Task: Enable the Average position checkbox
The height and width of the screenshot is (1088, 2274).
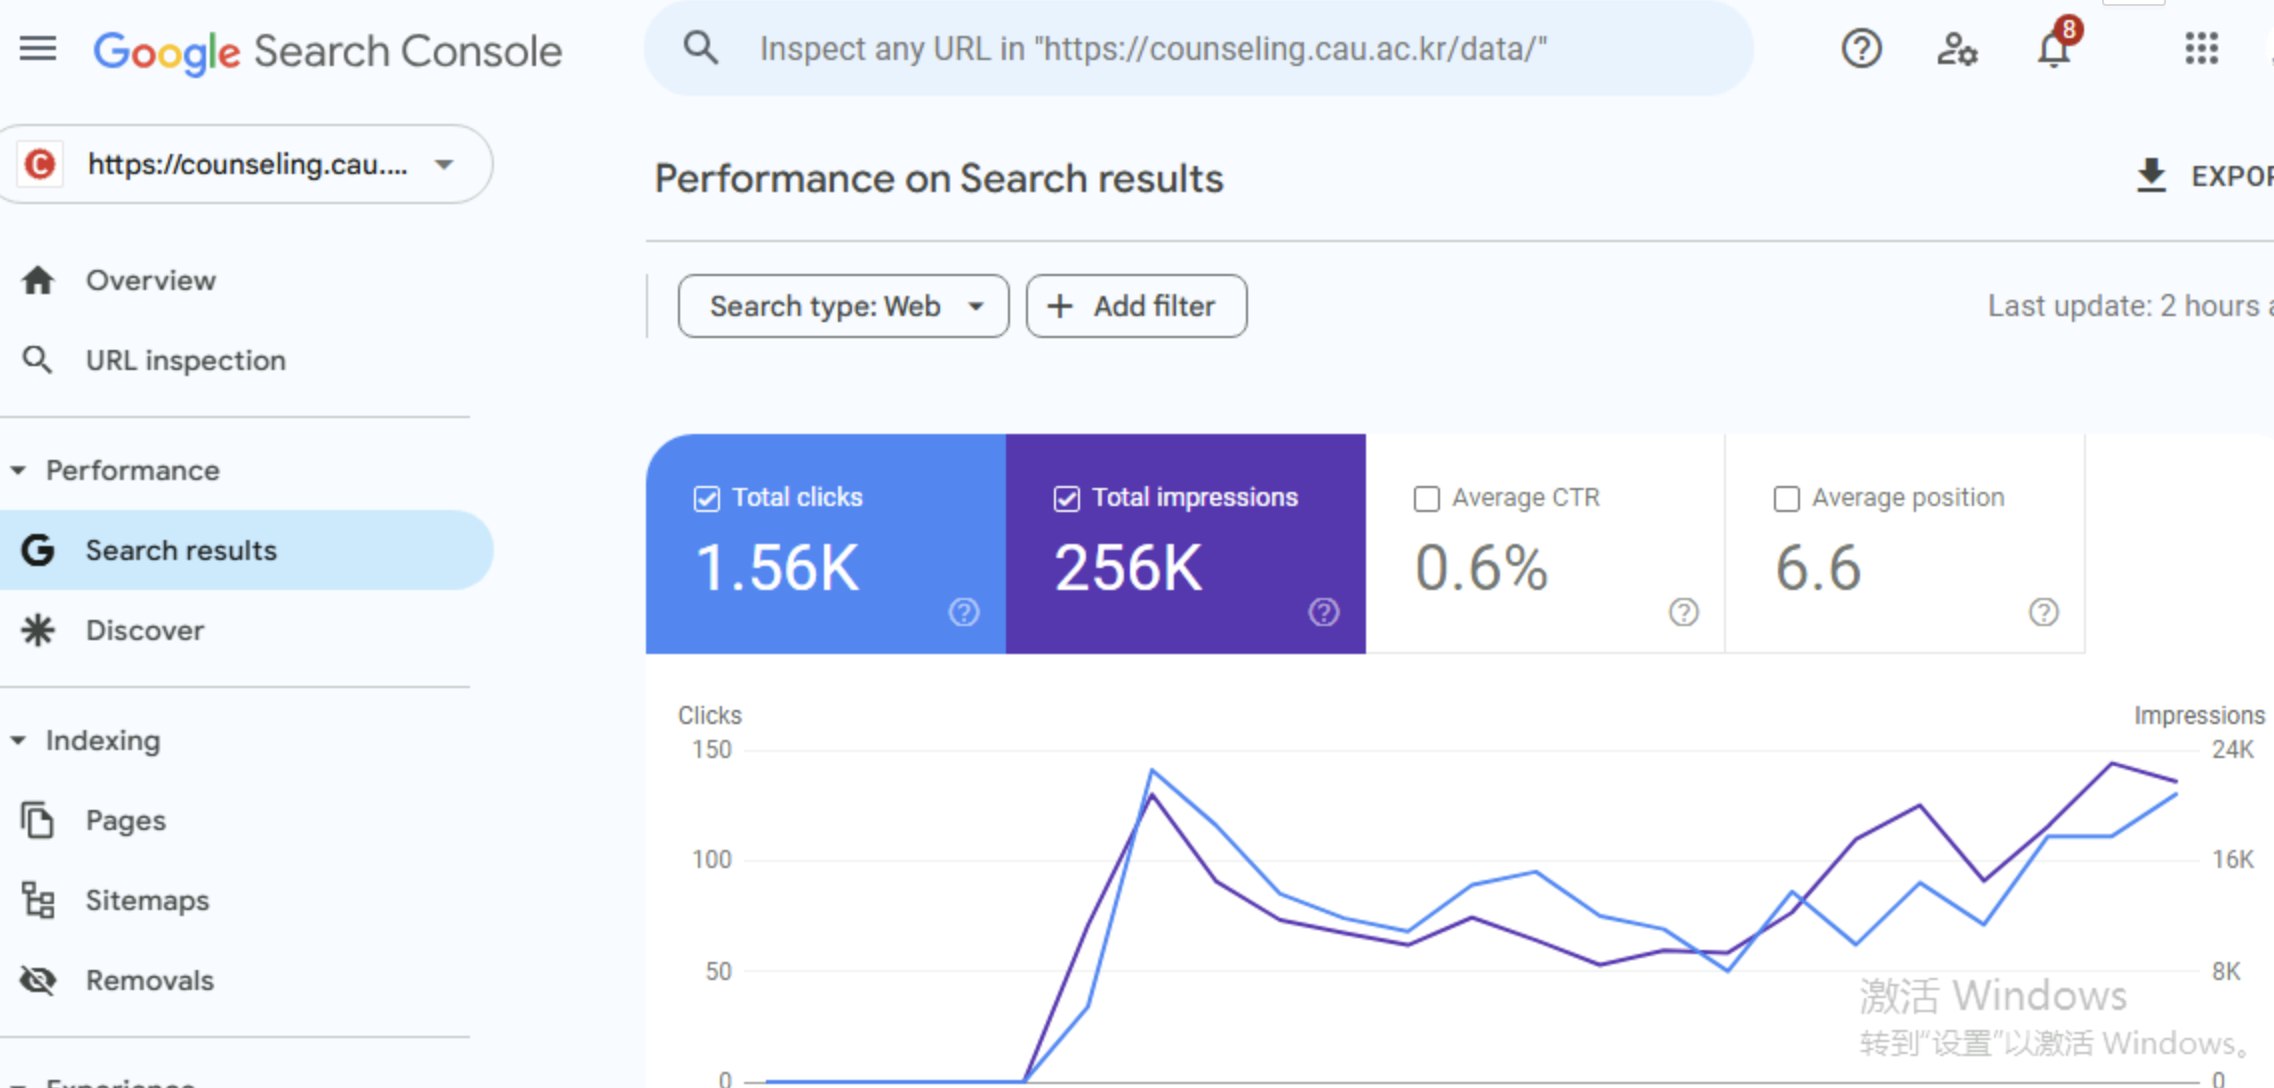Action: click(1787, 498)
